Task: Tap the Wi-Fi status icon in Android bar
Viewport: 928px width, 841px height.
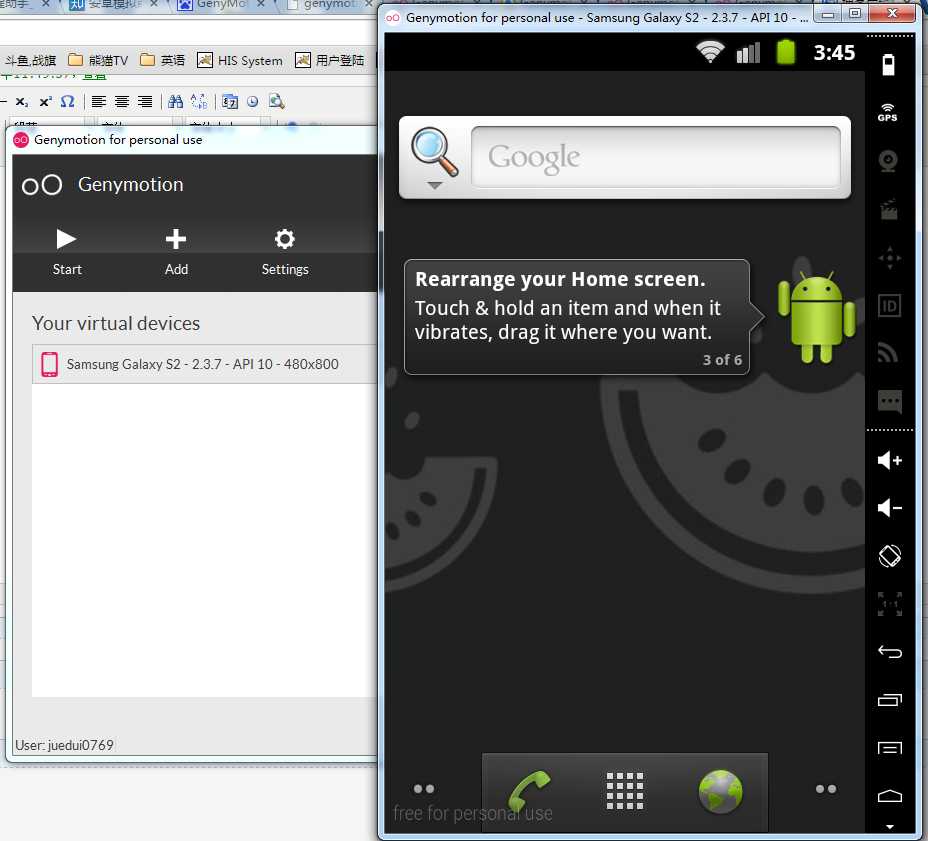Action: click(x=710, y=53)
